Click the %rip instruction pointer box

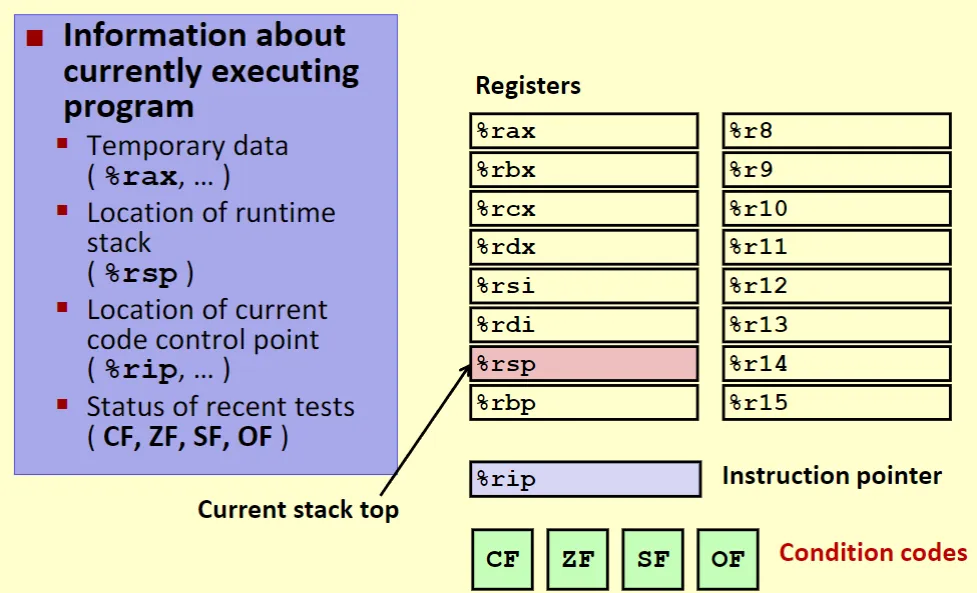(x=585, y=479)
